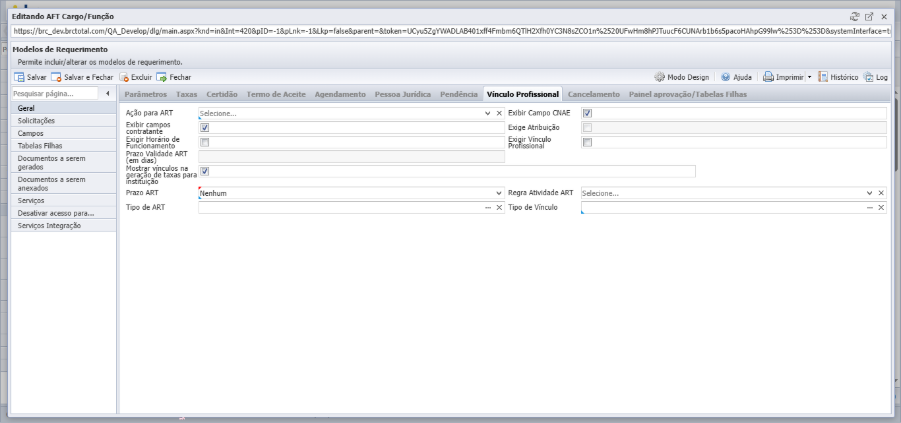Click the Excluir delete button
This screenshot has height=423, width=901.
(135, 77)
